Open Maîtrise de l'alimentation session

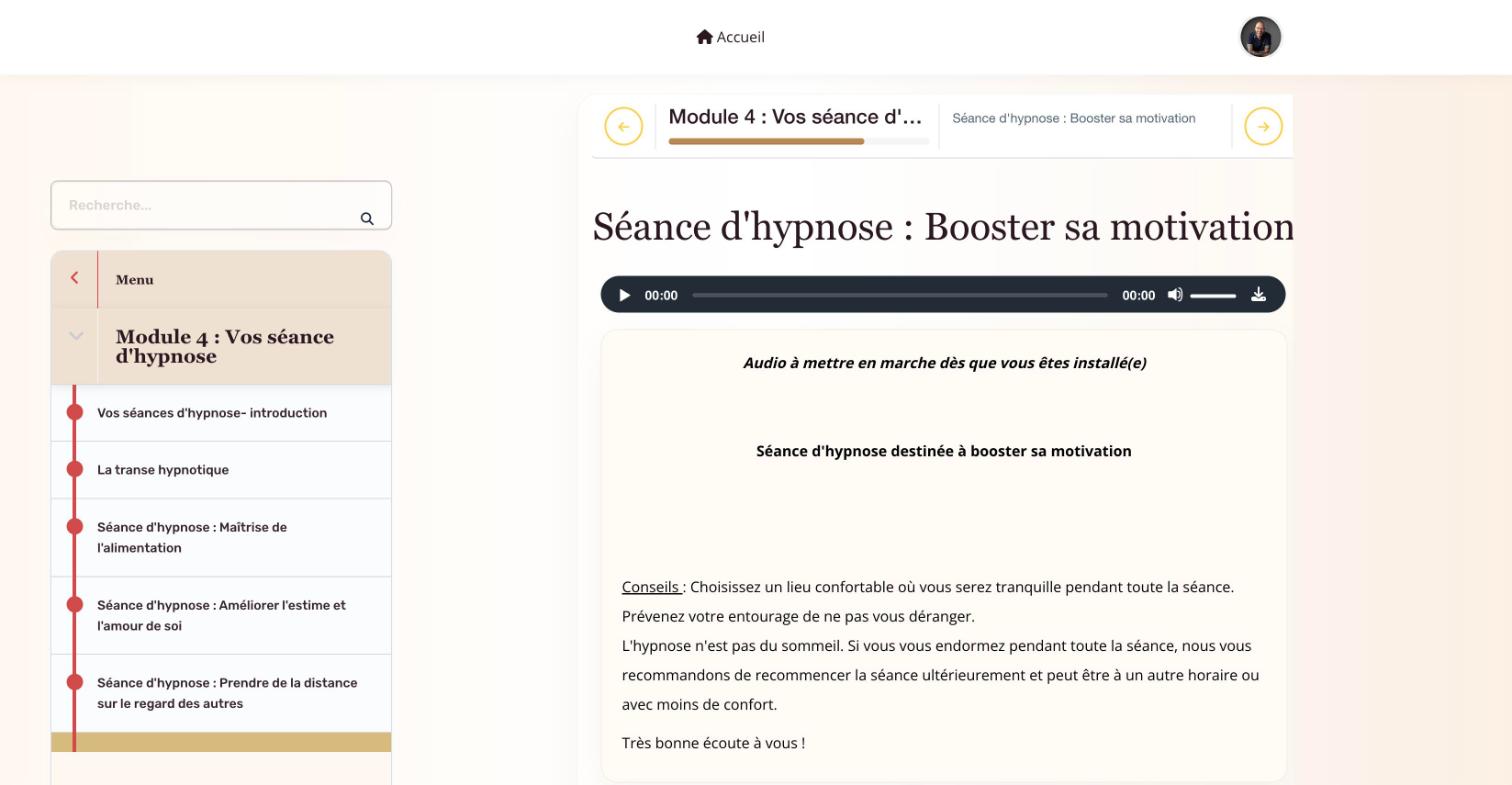pyautogui.click(x=221, y=537)
